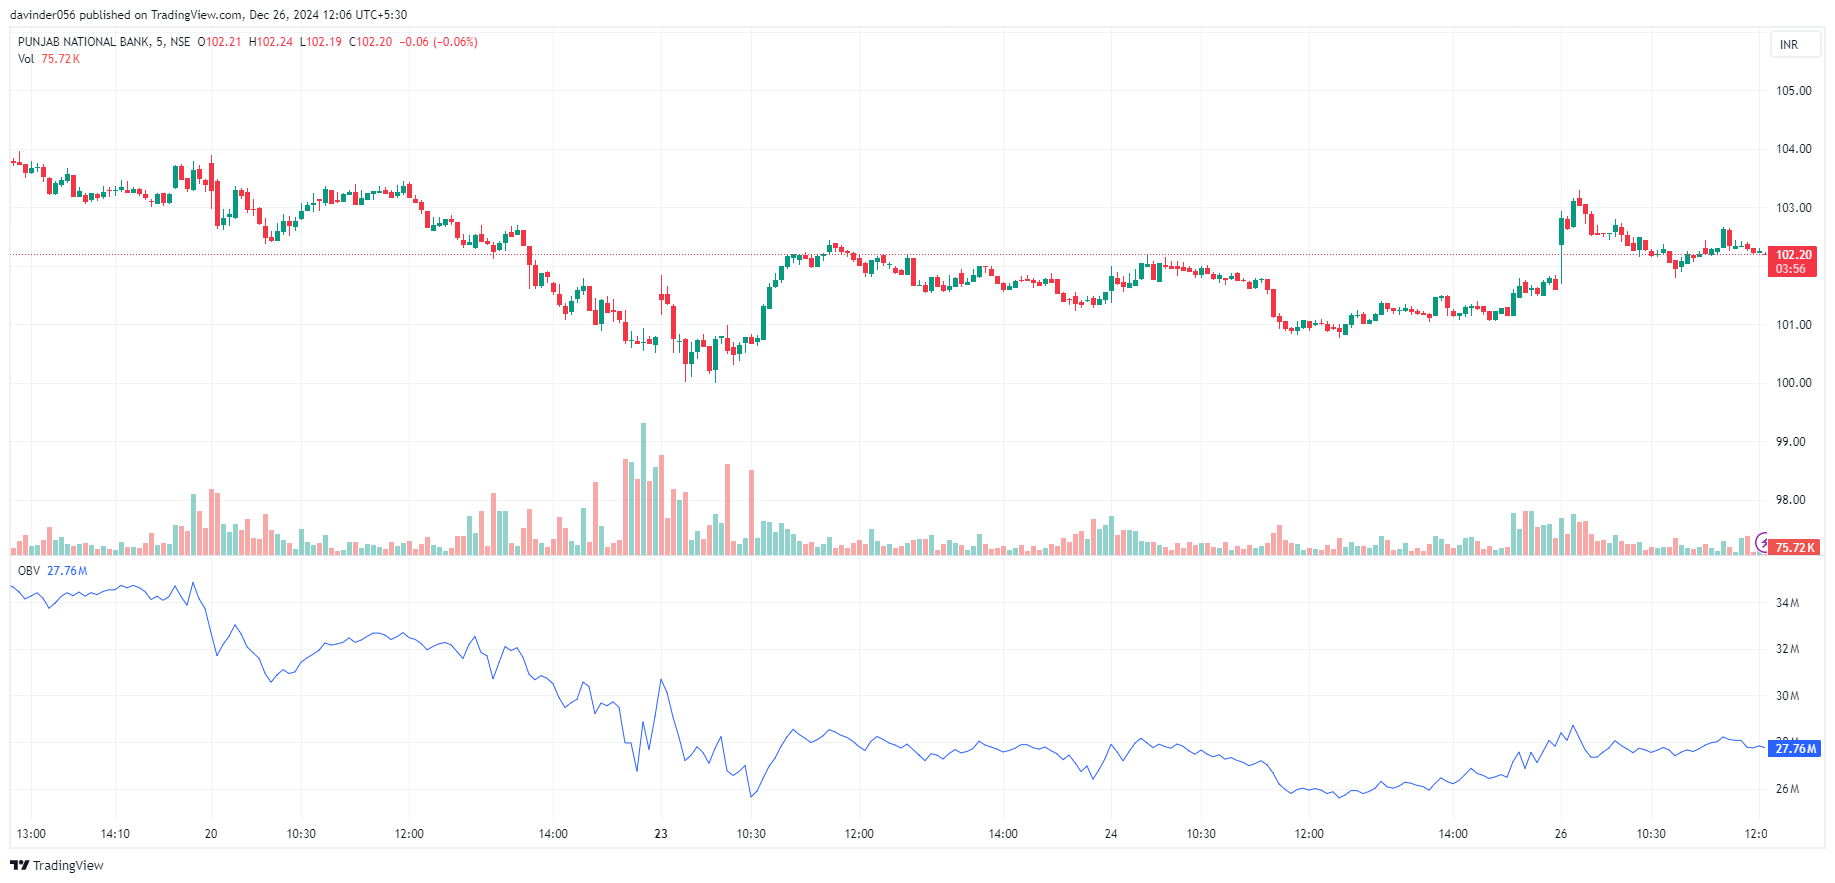Click the 26 date label on the time axis
The image size is (1835, 883).
click(x=1561, y=834)
